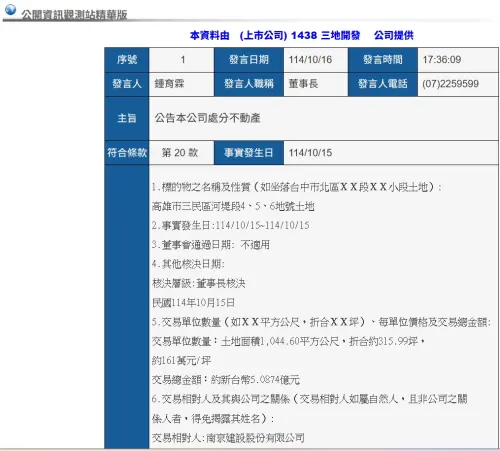The image size is (500, 451).
Task: Select the 公開資訊觀測站精華版 page title
Action: tap(74, 15)
